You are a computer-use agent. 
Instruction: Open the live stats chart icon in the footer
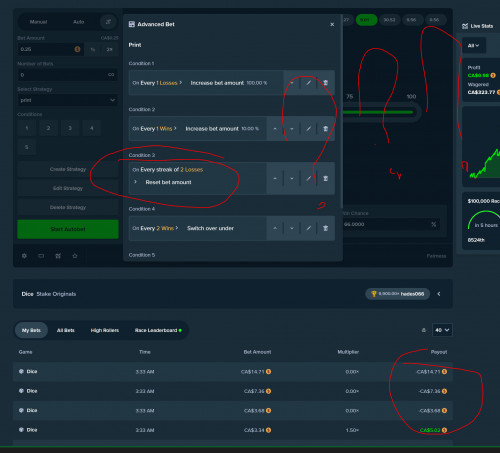(58, 256)
